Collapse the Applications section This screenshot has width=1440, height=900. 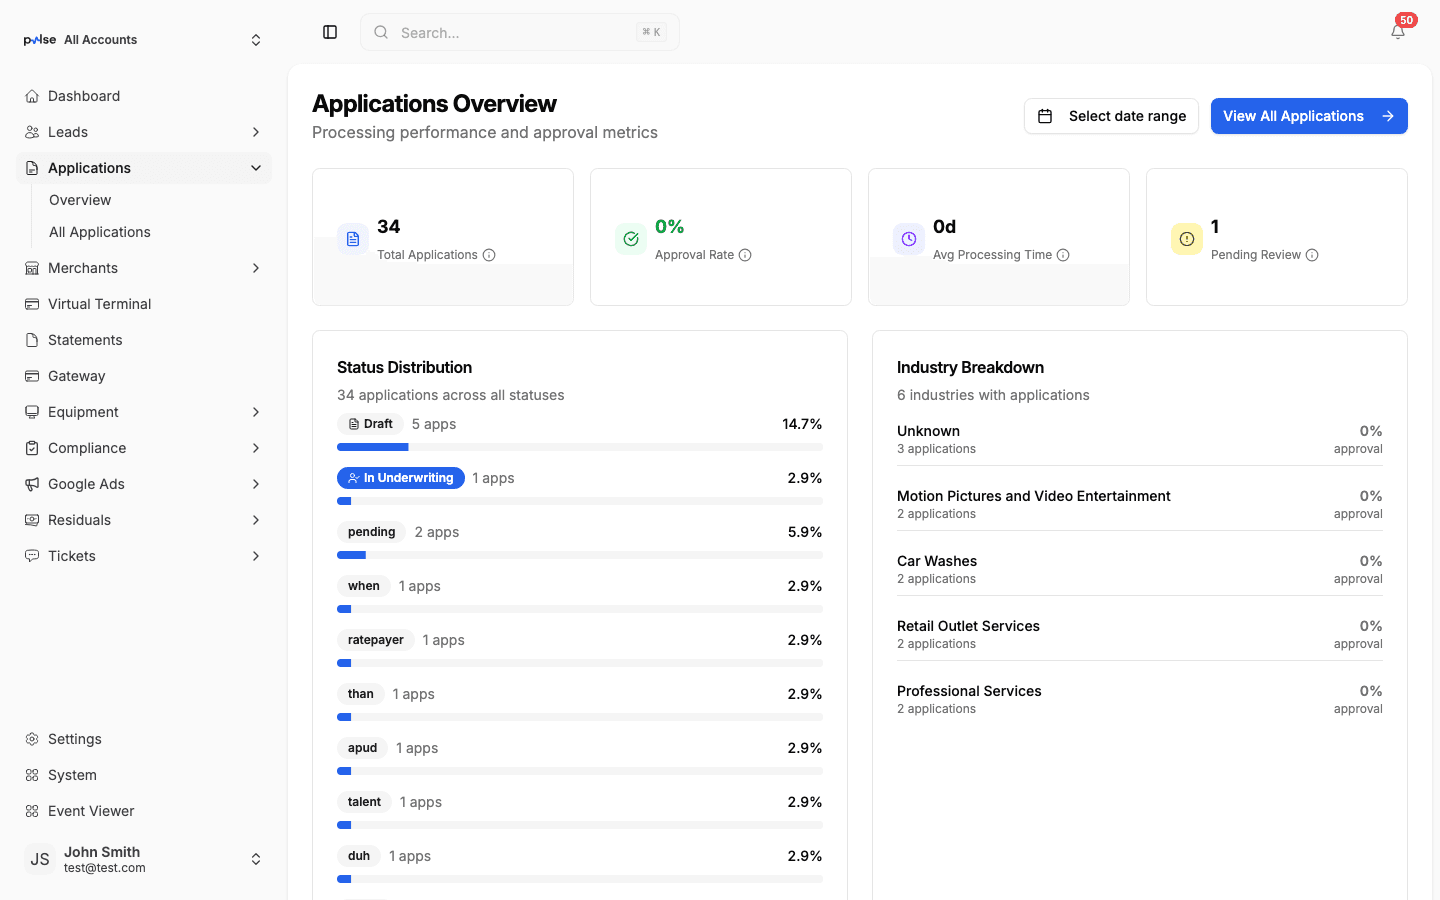[256, 167]
